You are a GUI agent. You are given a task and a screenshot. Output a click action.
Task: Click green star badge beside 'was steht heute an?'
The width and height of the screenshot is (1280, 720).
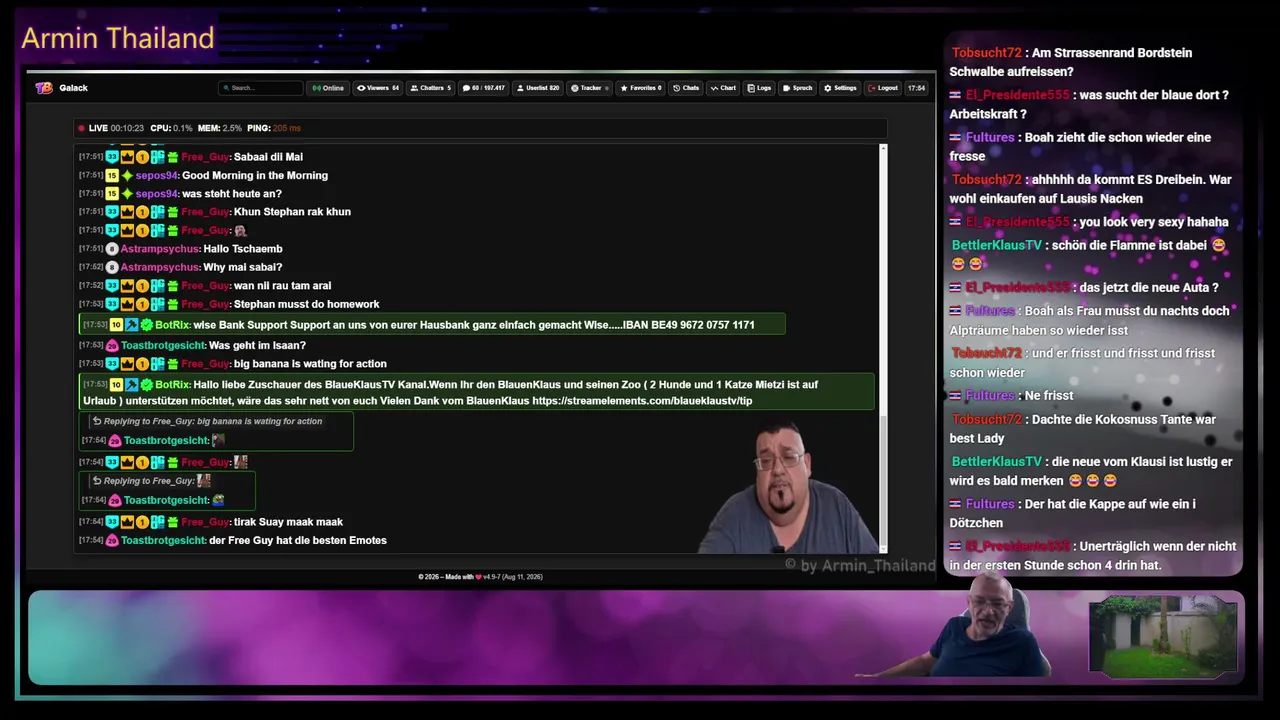pos(127,194)
